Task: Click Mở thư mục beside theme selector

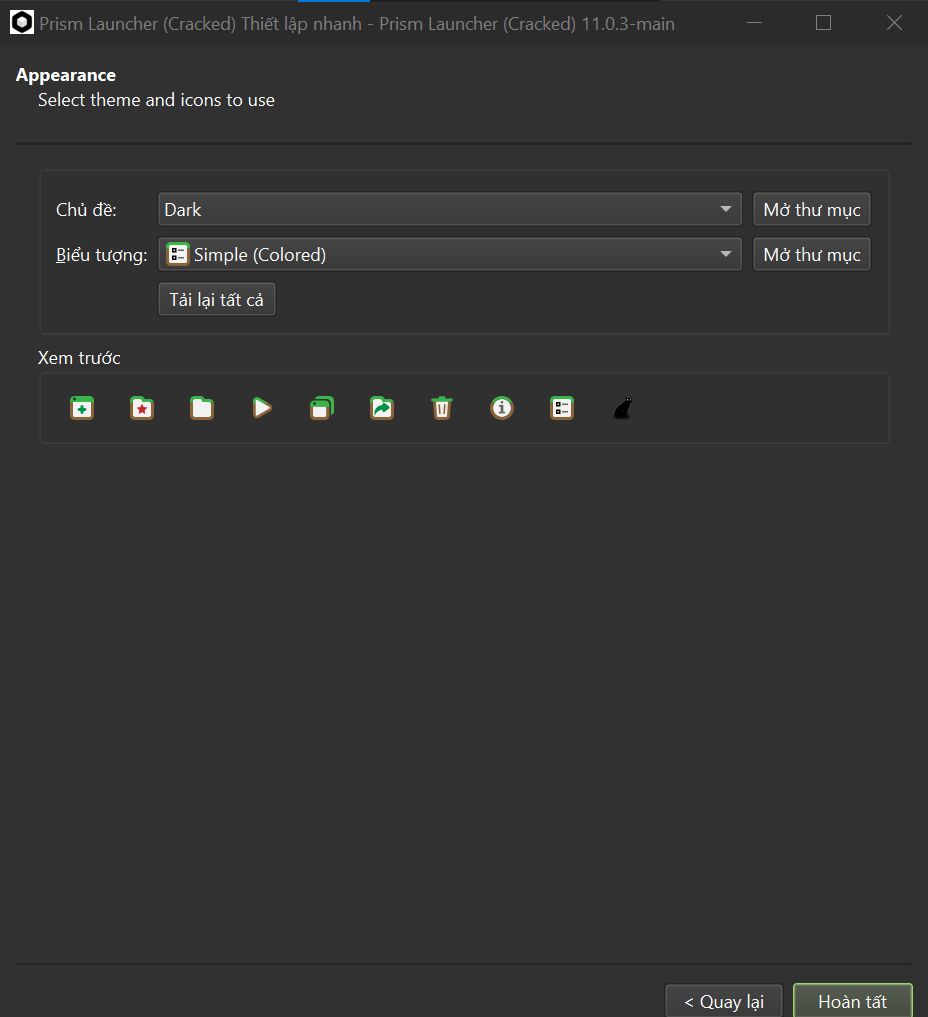Action: [812, 209]
